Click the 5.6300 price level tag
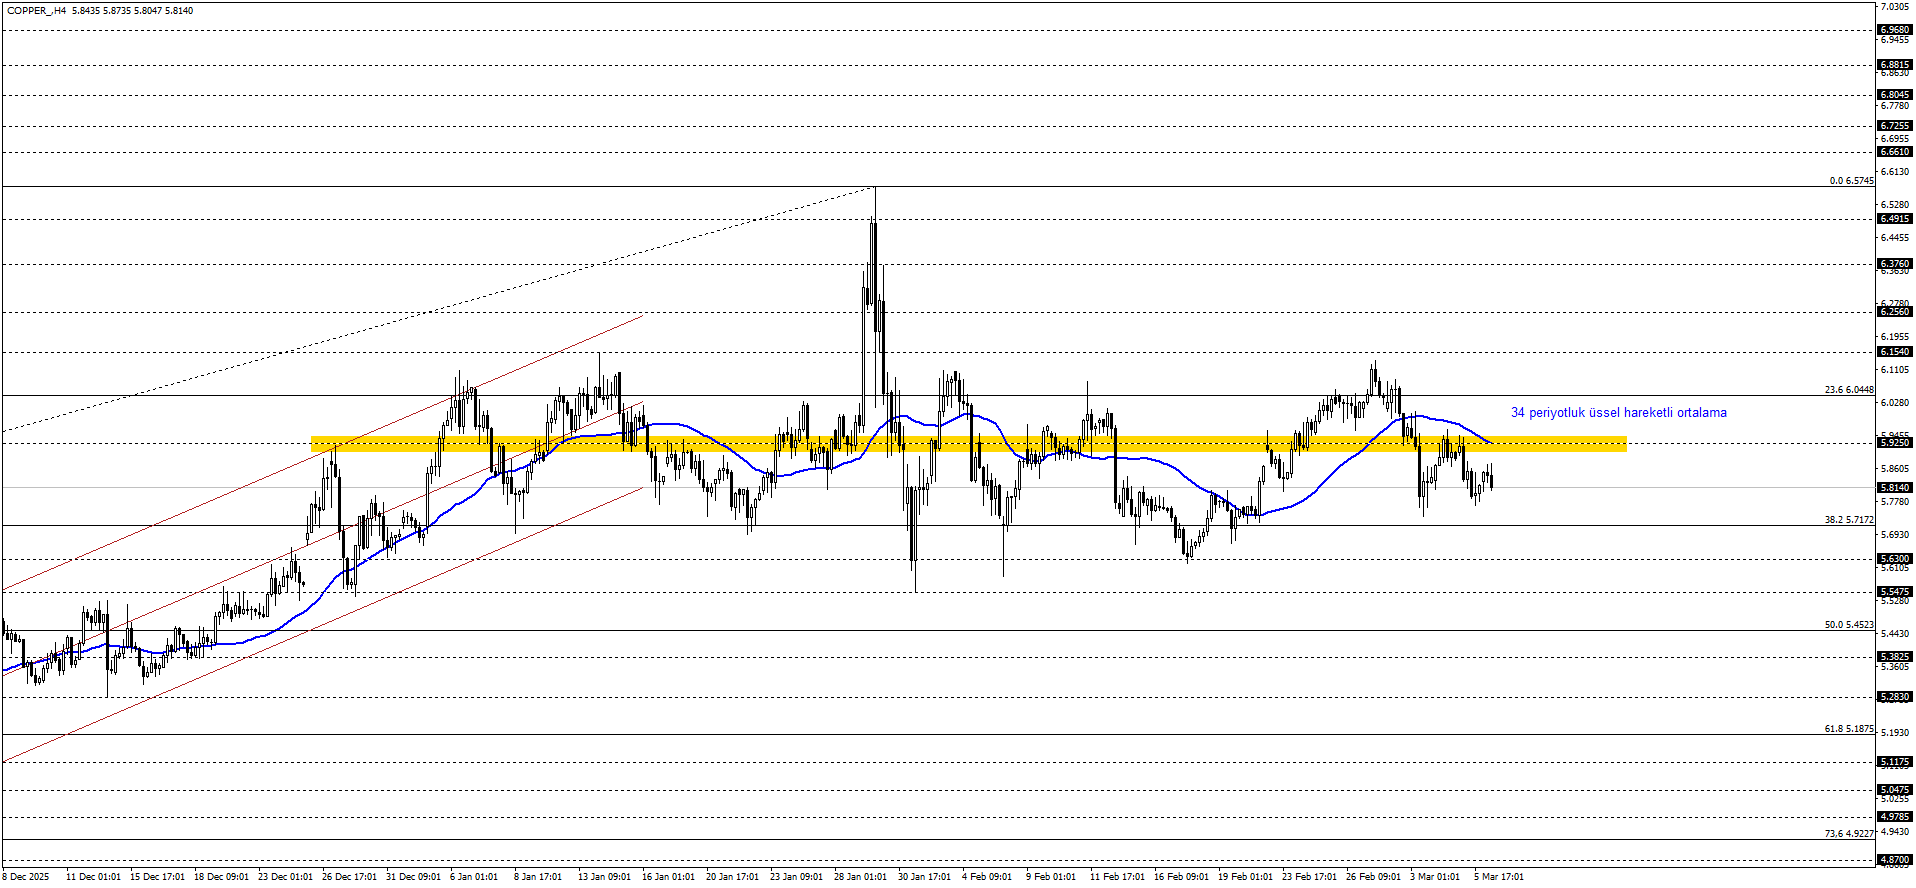Image resolution: width=1916 pixels, height=888 pixels. click(1895, 559)
